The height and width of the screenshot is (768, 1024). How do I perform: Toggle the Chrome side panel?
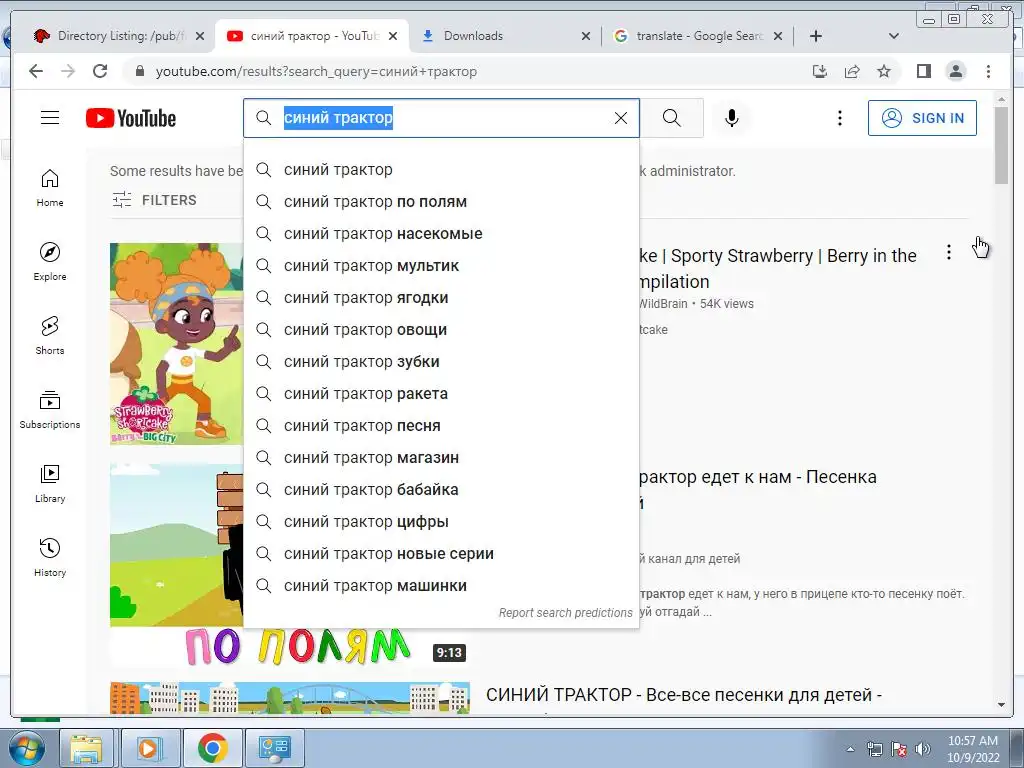point(923,71)
